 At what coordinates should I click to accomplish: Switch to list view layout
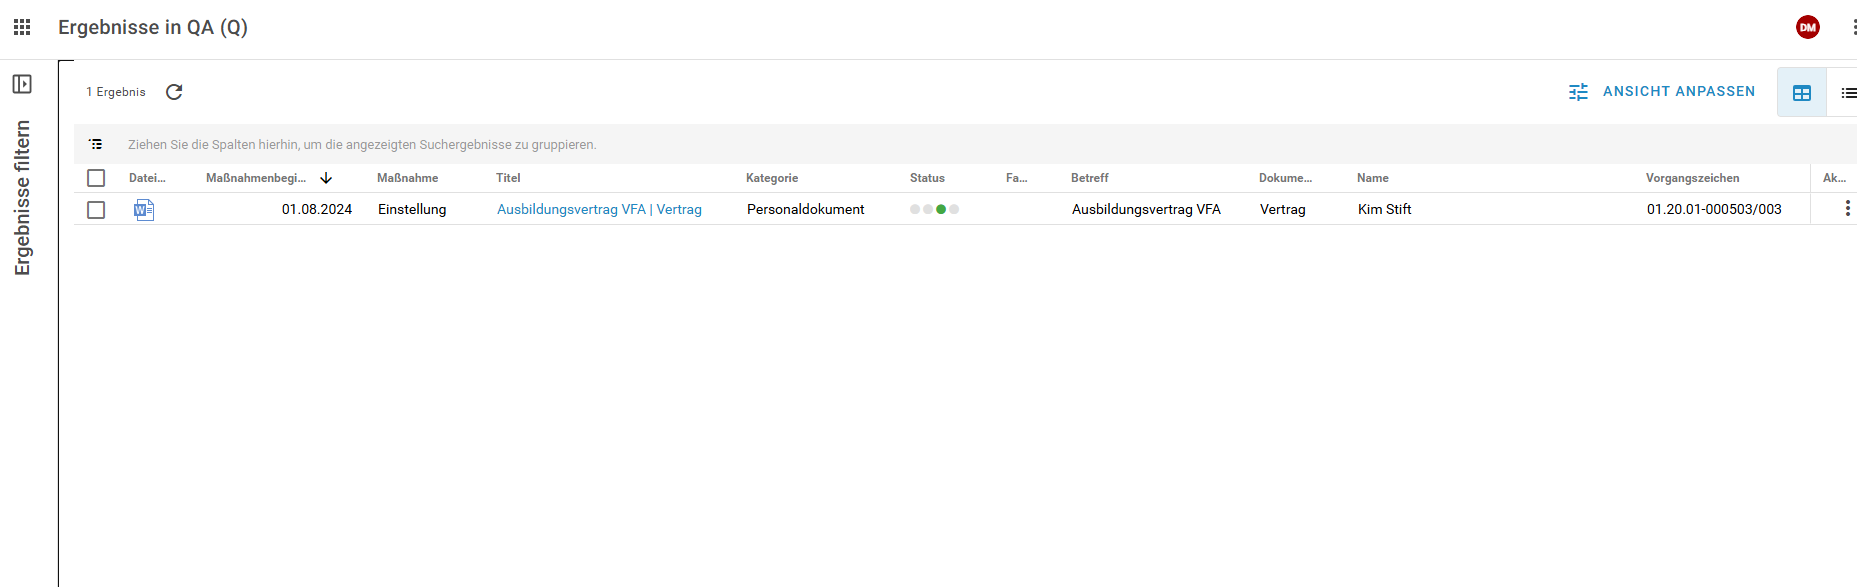[1848, 93]
